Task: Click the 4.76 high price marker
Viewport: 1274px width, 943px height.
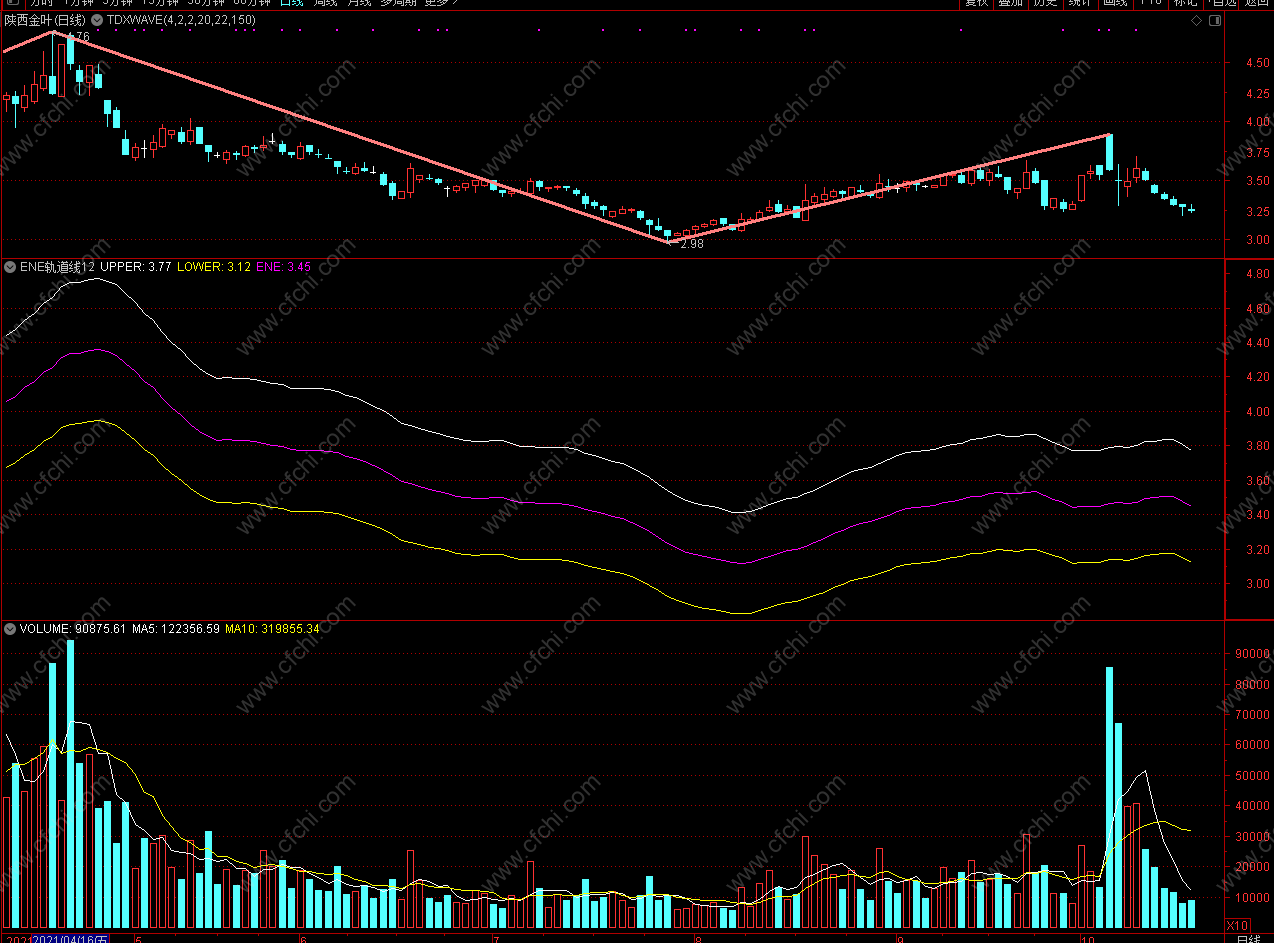Action: point(77,37)
